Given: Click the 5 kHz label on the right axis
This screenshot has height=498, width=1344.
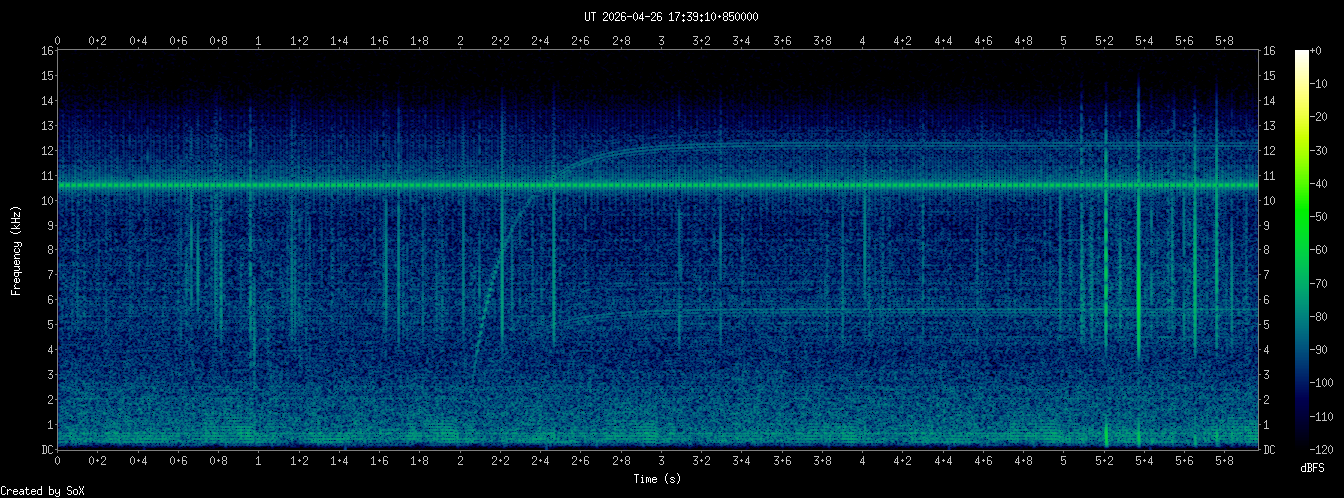Looking at the screenshot, I should coord(1269,325).
